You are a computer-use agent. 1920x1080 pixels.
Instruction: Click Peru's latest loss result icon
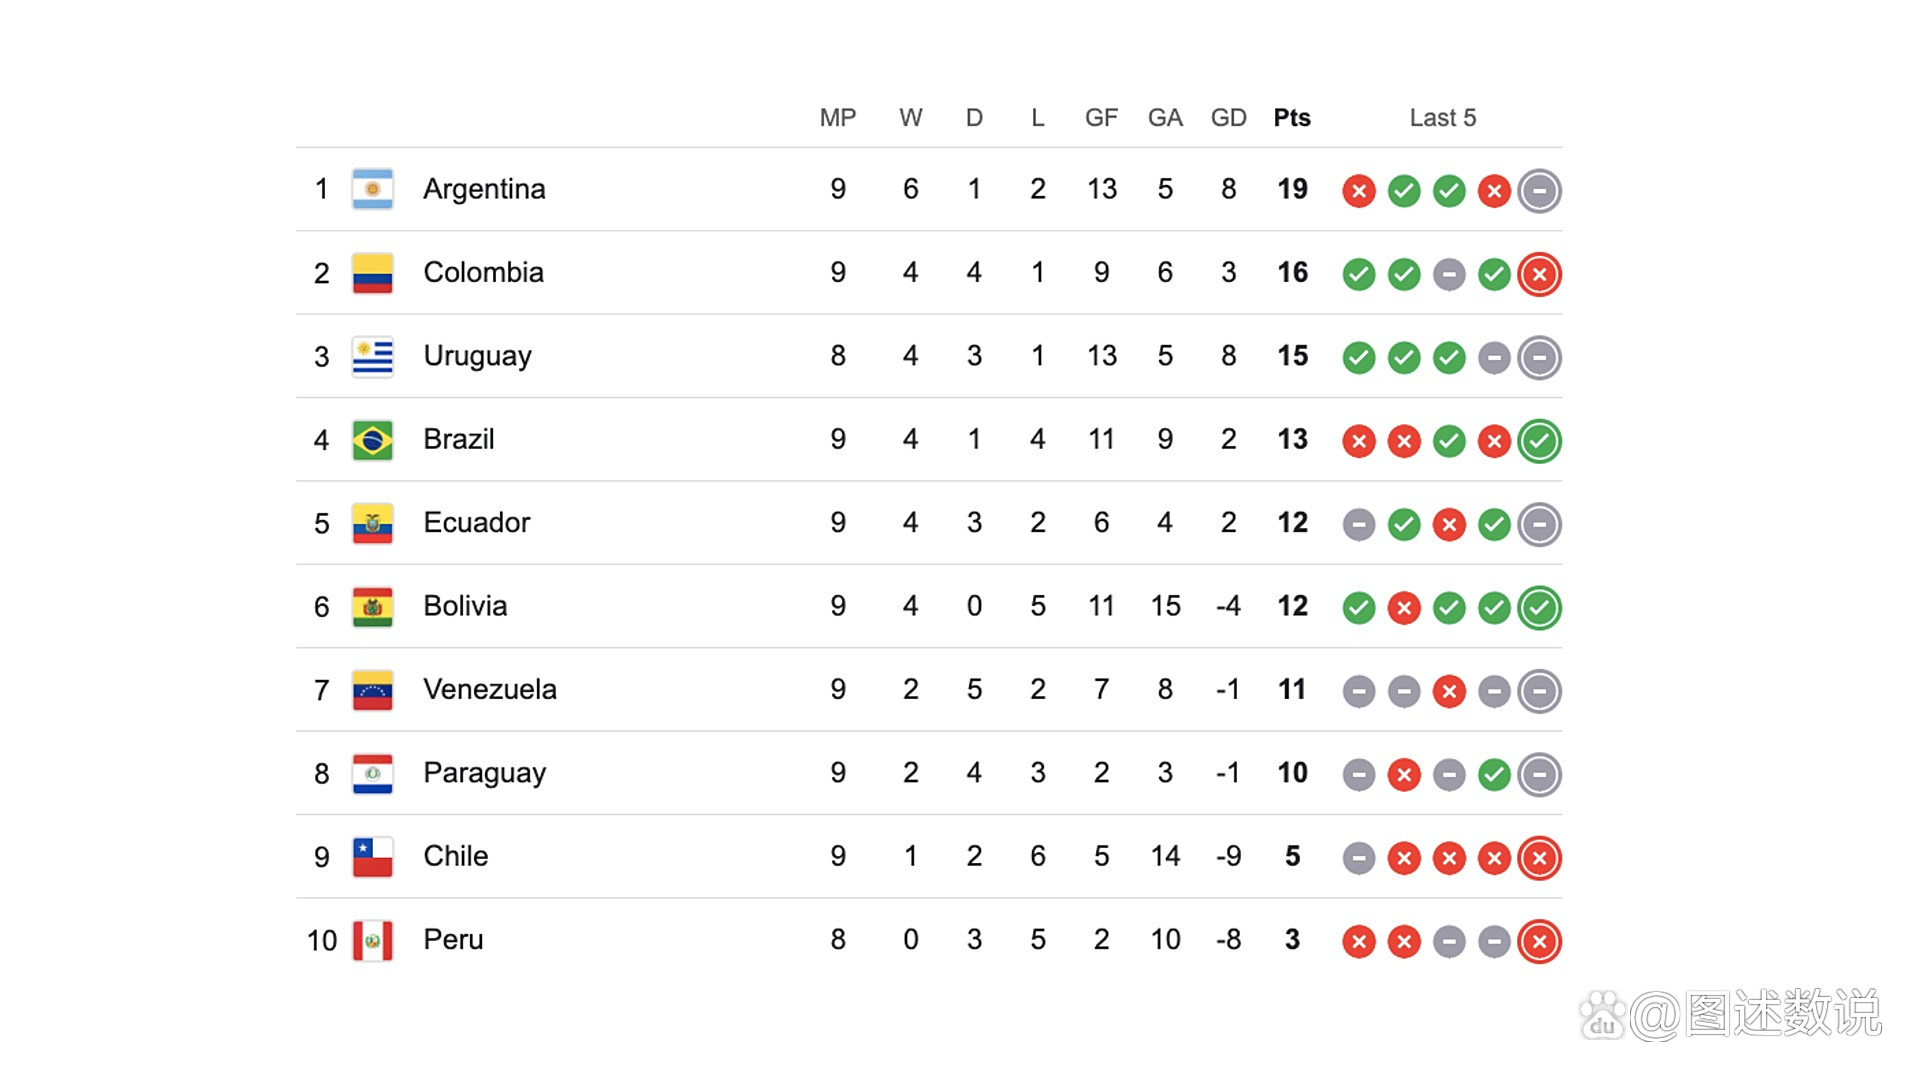click(1539, 941)
